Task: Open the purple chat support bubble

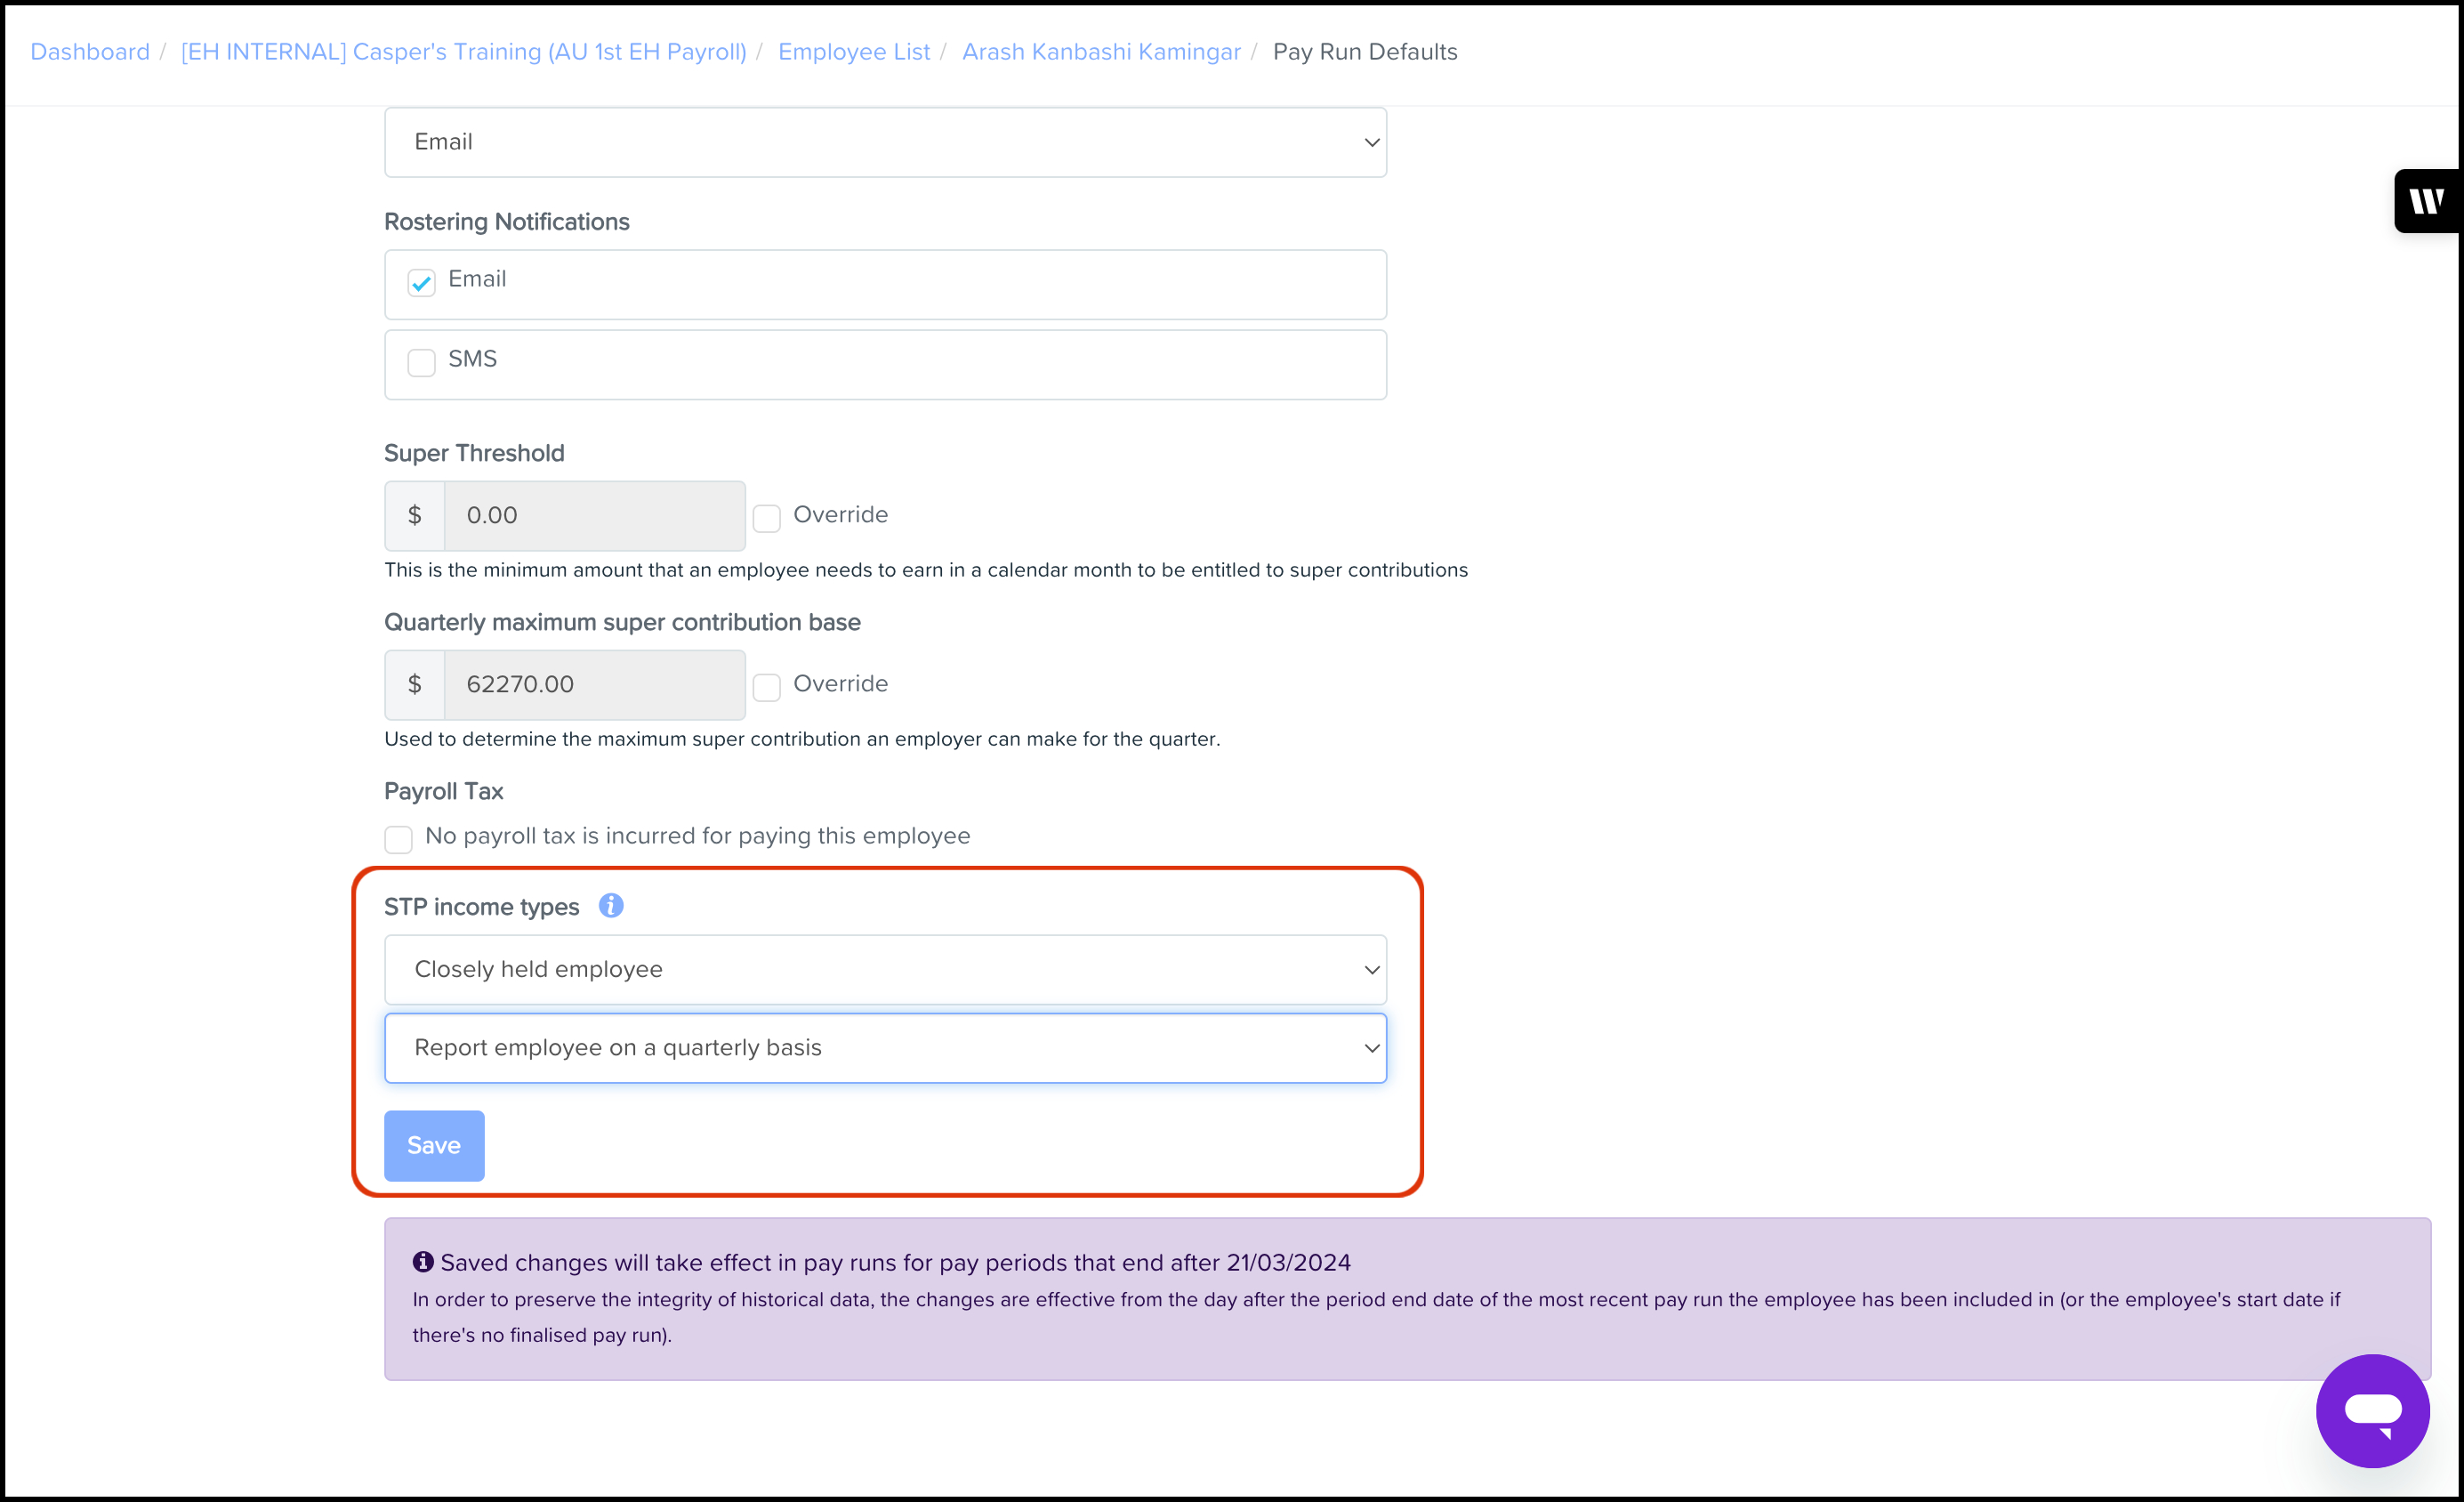Action: (2372, 1411)
